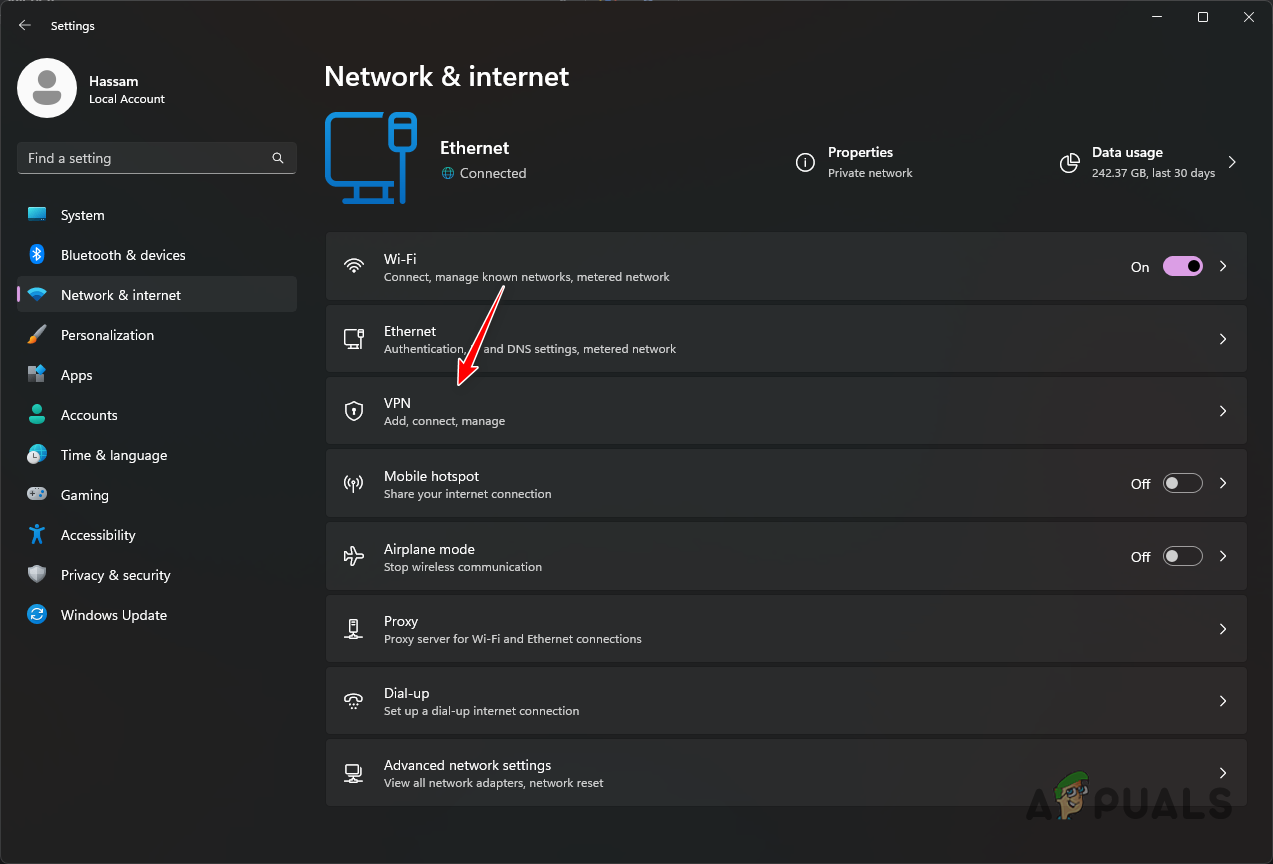Select the Wi-Fi icon

[x=354, y=266]
